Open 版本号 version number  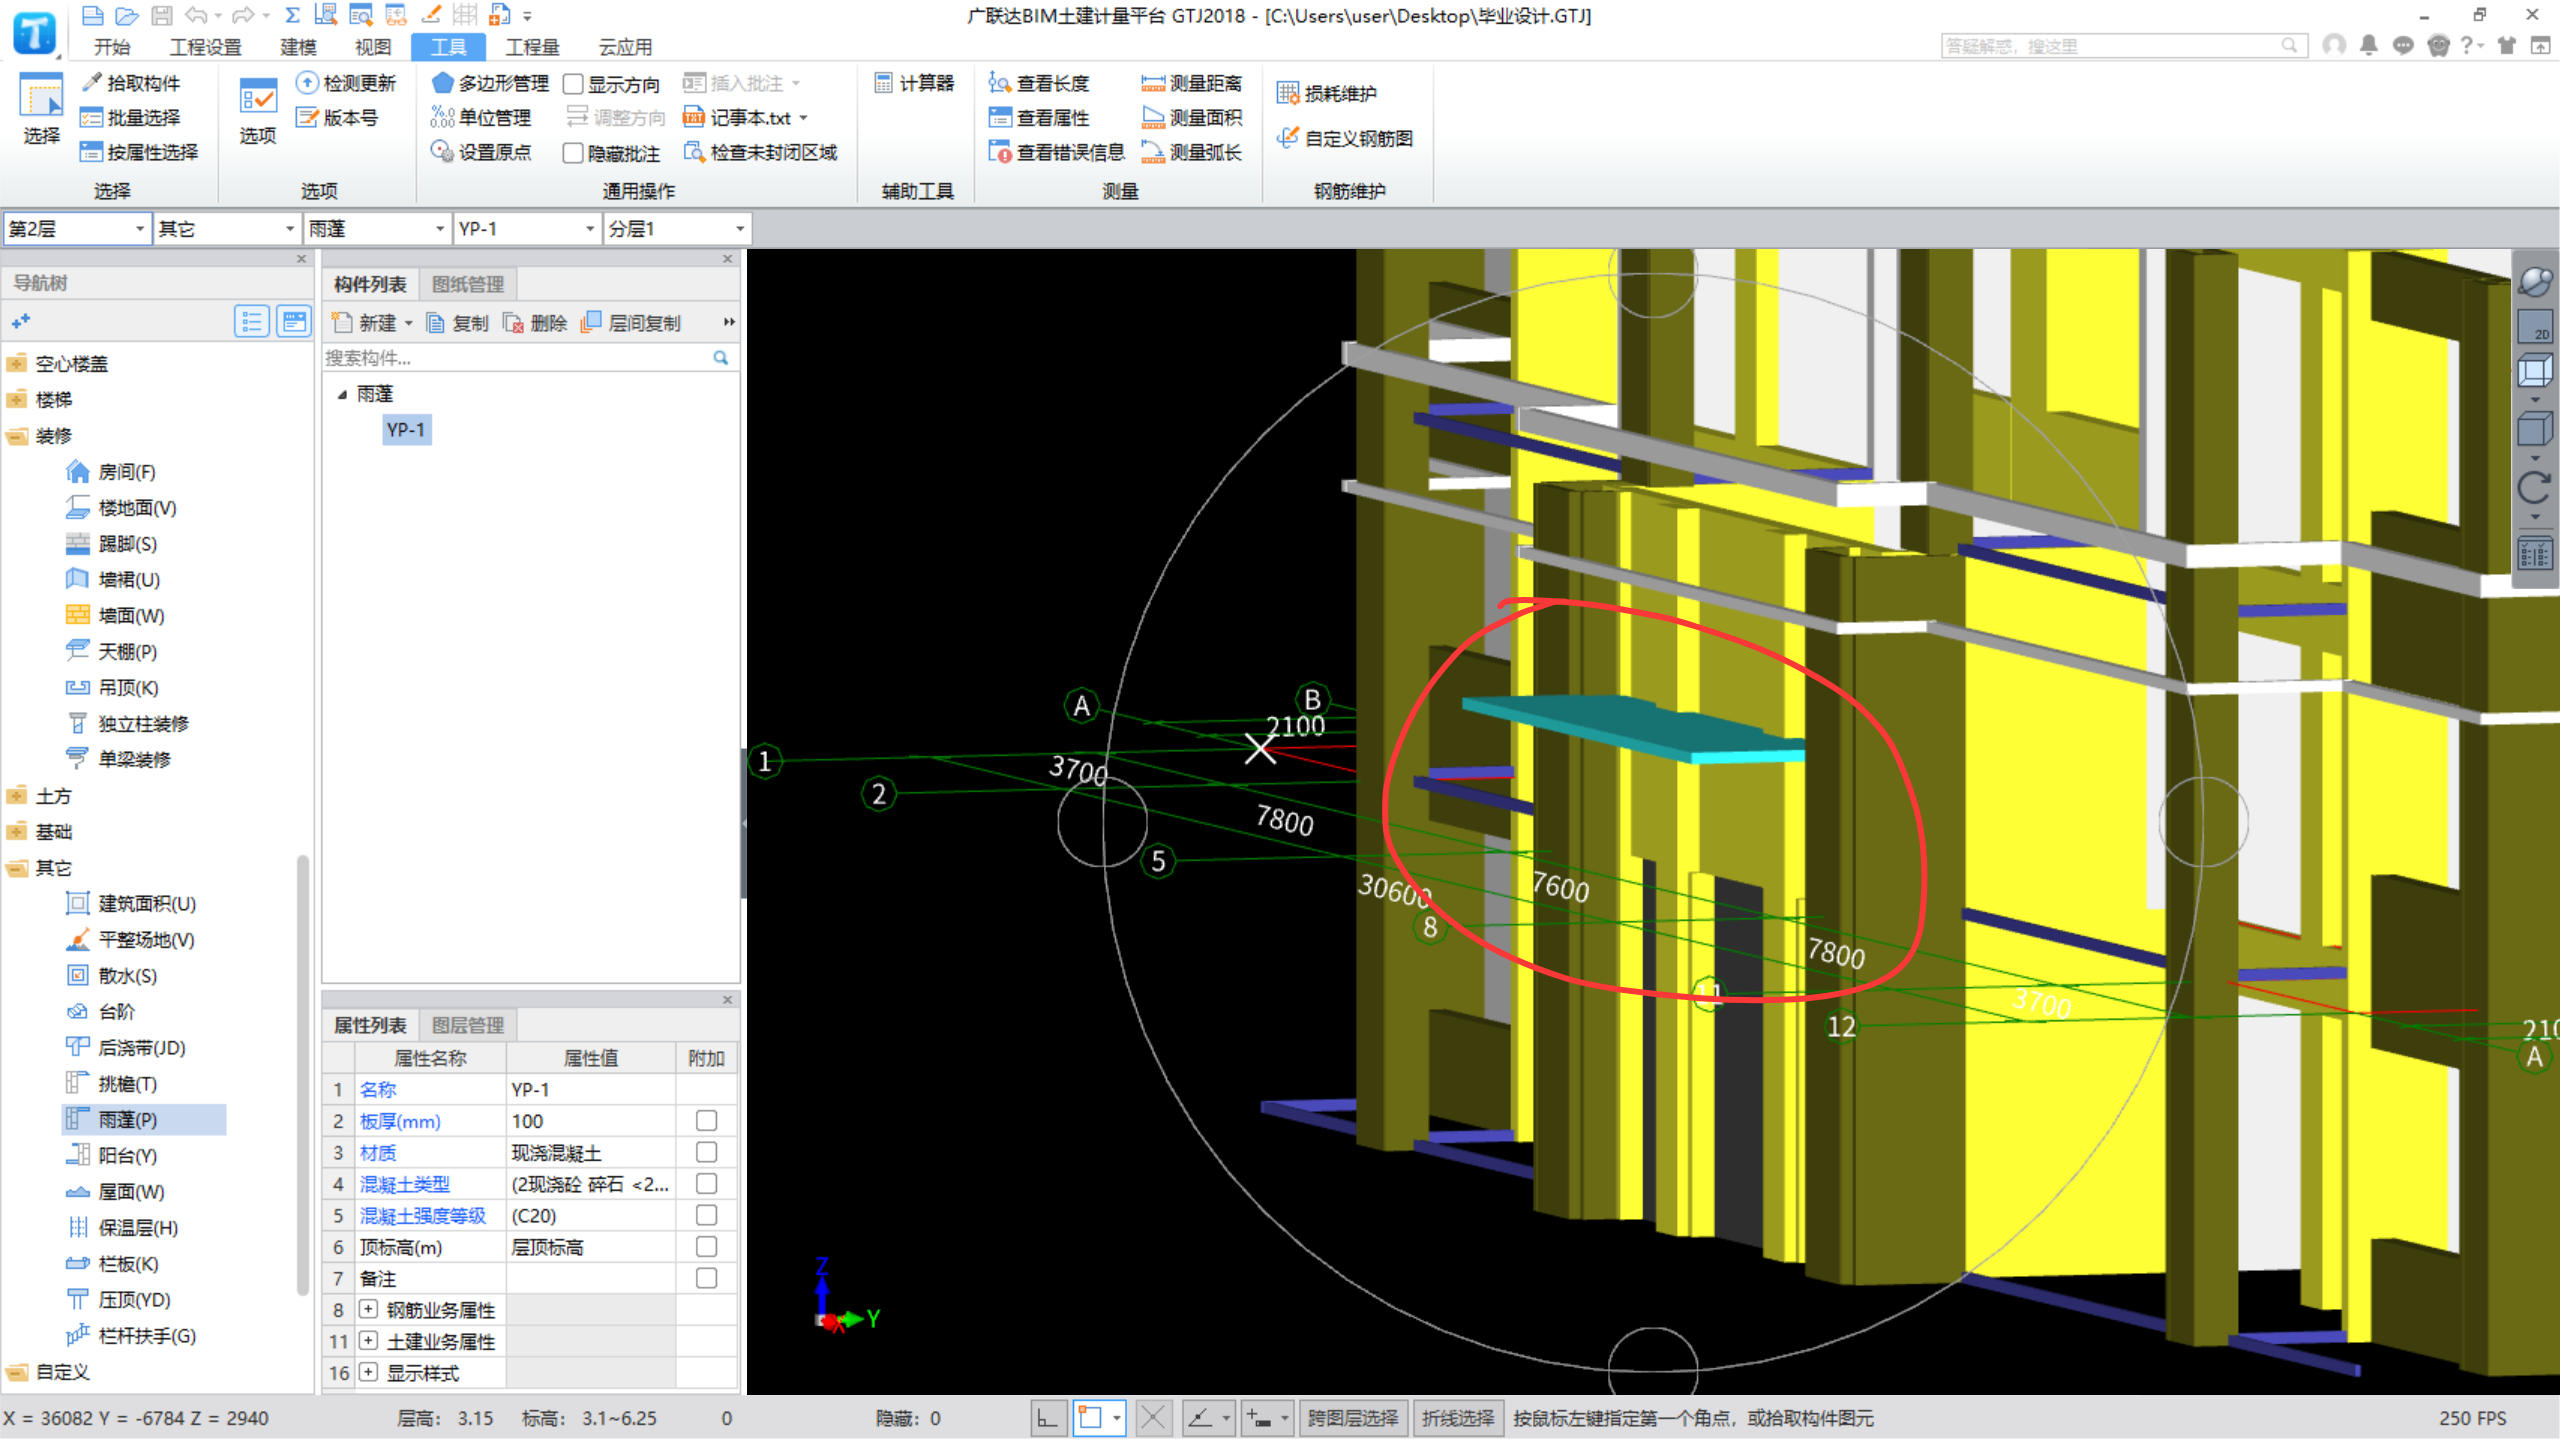pyautogui.click(x=337, y=118)
